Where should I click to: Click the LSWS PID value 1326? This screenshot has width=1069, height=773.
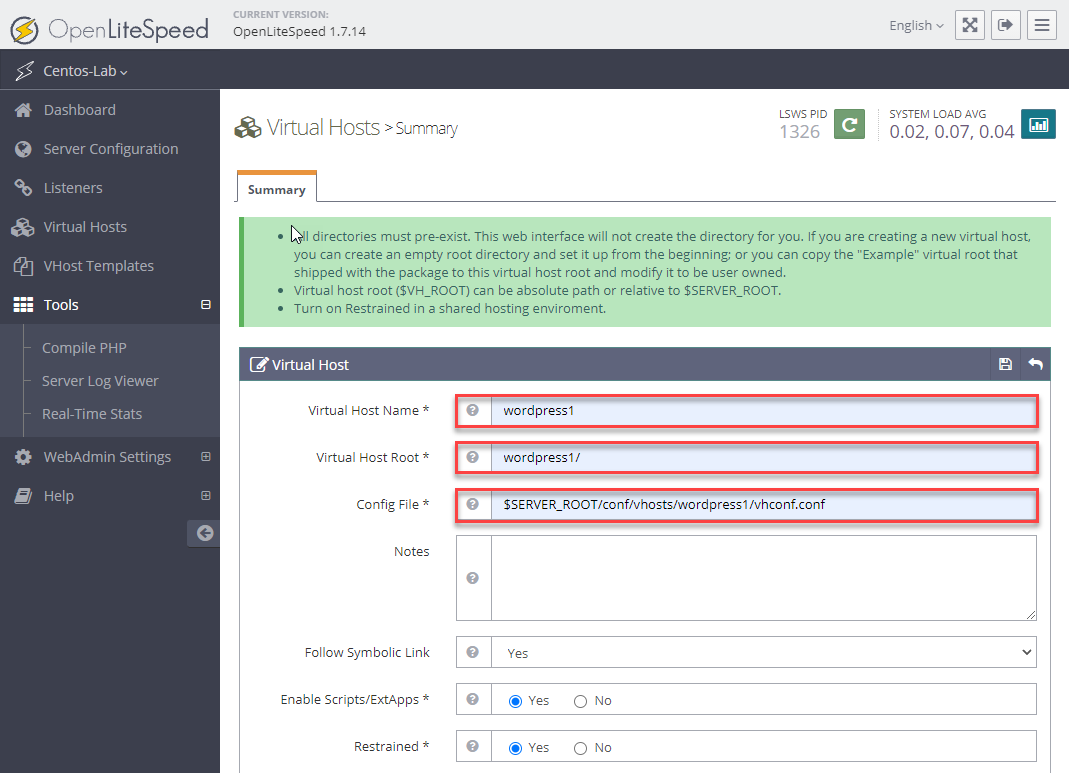799,132
